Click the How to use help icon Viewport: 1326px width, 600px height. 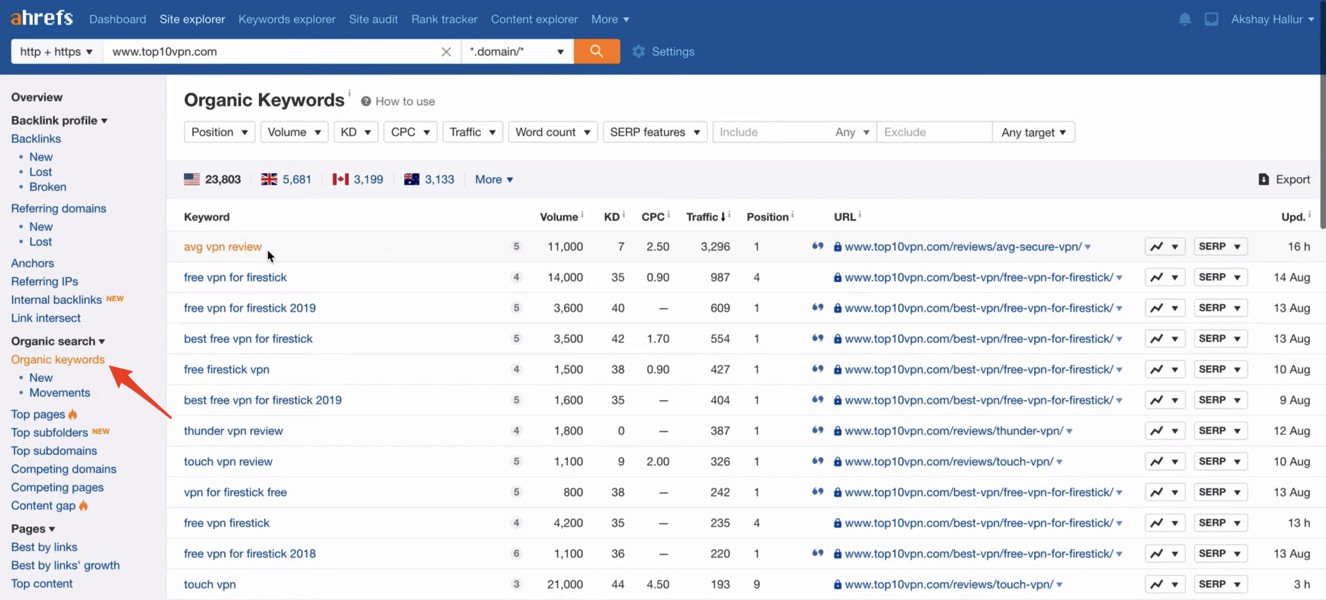click(x=366, y=101)
